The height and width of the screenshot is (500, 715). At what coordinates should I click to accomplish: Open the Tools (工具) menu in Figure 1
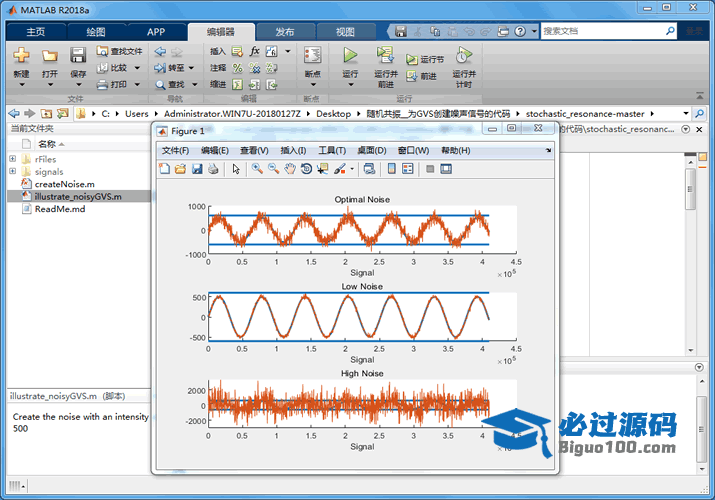pyautogui.click(x=332, y=150)
